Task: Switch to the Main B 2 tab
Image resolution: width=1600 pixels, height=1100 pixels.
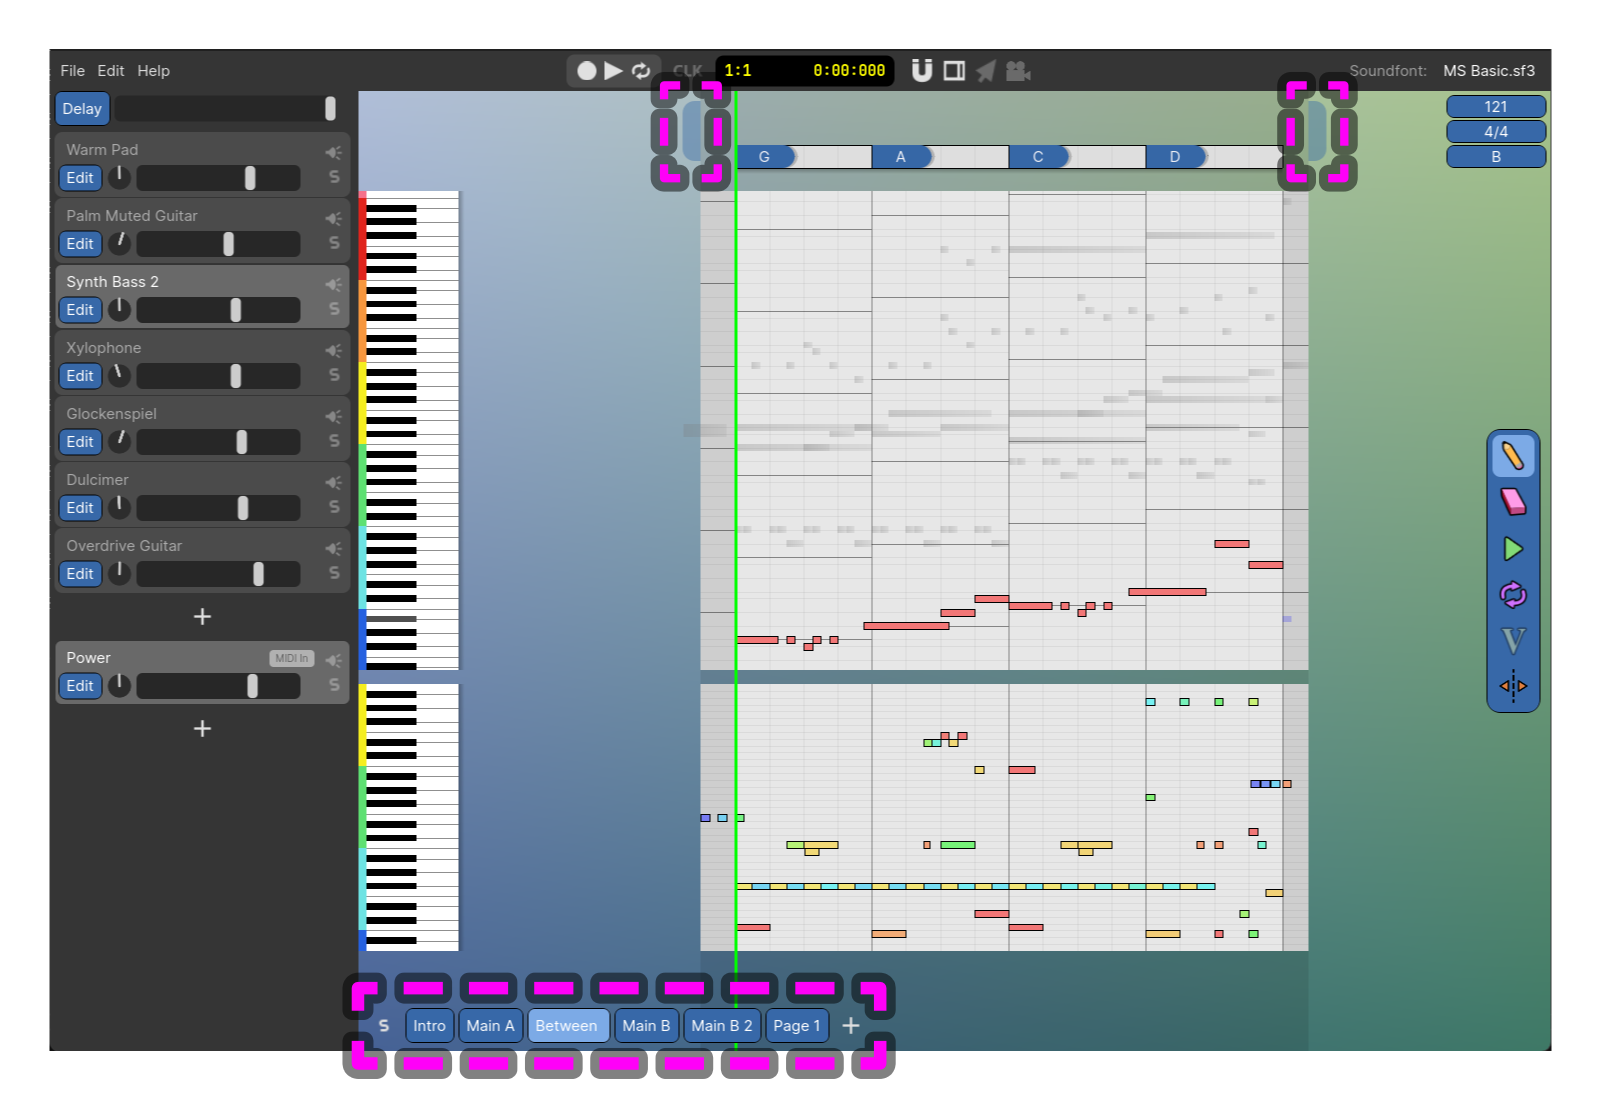Action: [x=721, y=1026]
